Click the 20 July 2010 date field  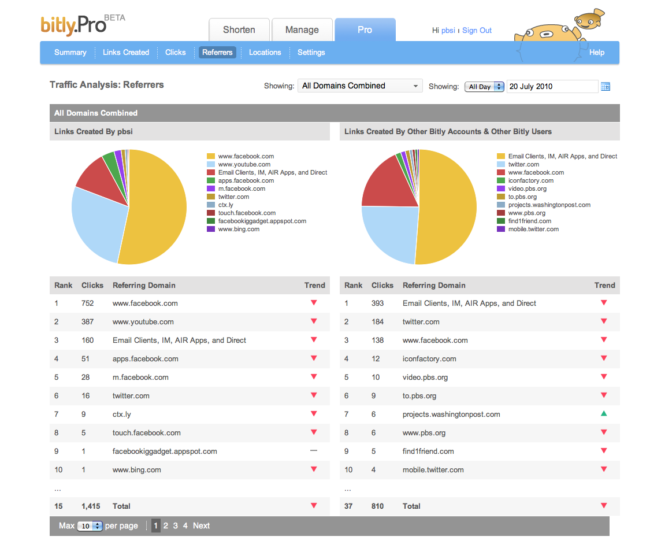coord(552,86)
